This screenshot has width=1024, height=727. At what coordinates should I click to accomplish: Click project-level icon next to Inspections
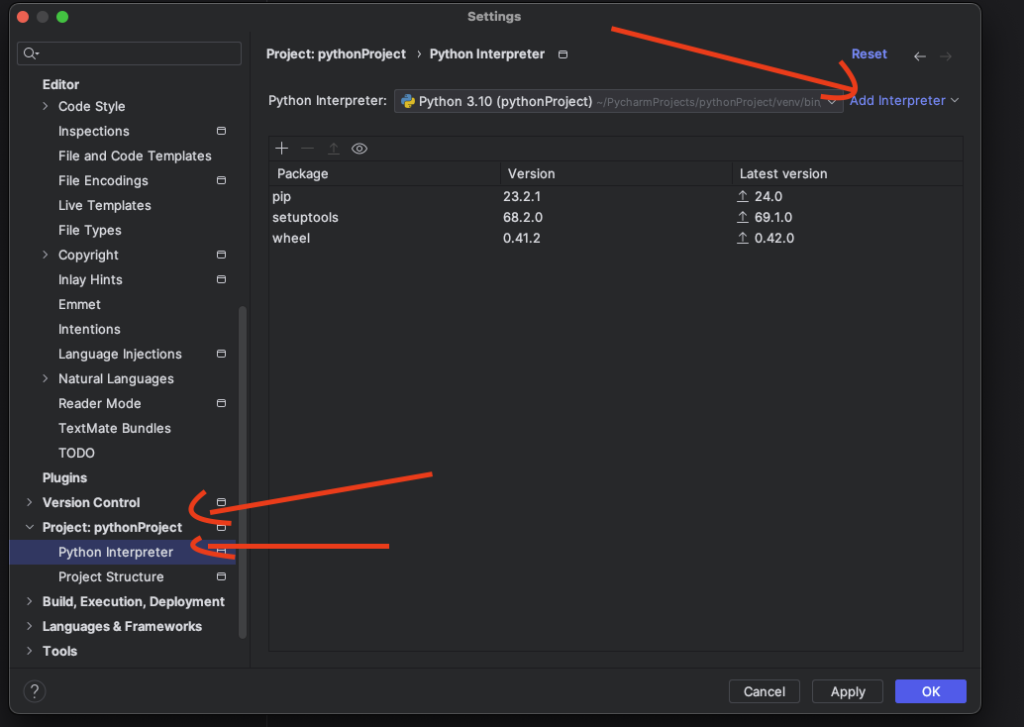tap(221, 131)
